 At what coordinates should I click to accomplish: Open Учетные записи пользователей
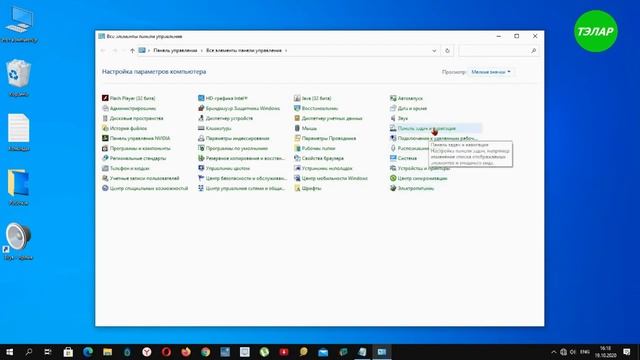[x=140, y=178]
